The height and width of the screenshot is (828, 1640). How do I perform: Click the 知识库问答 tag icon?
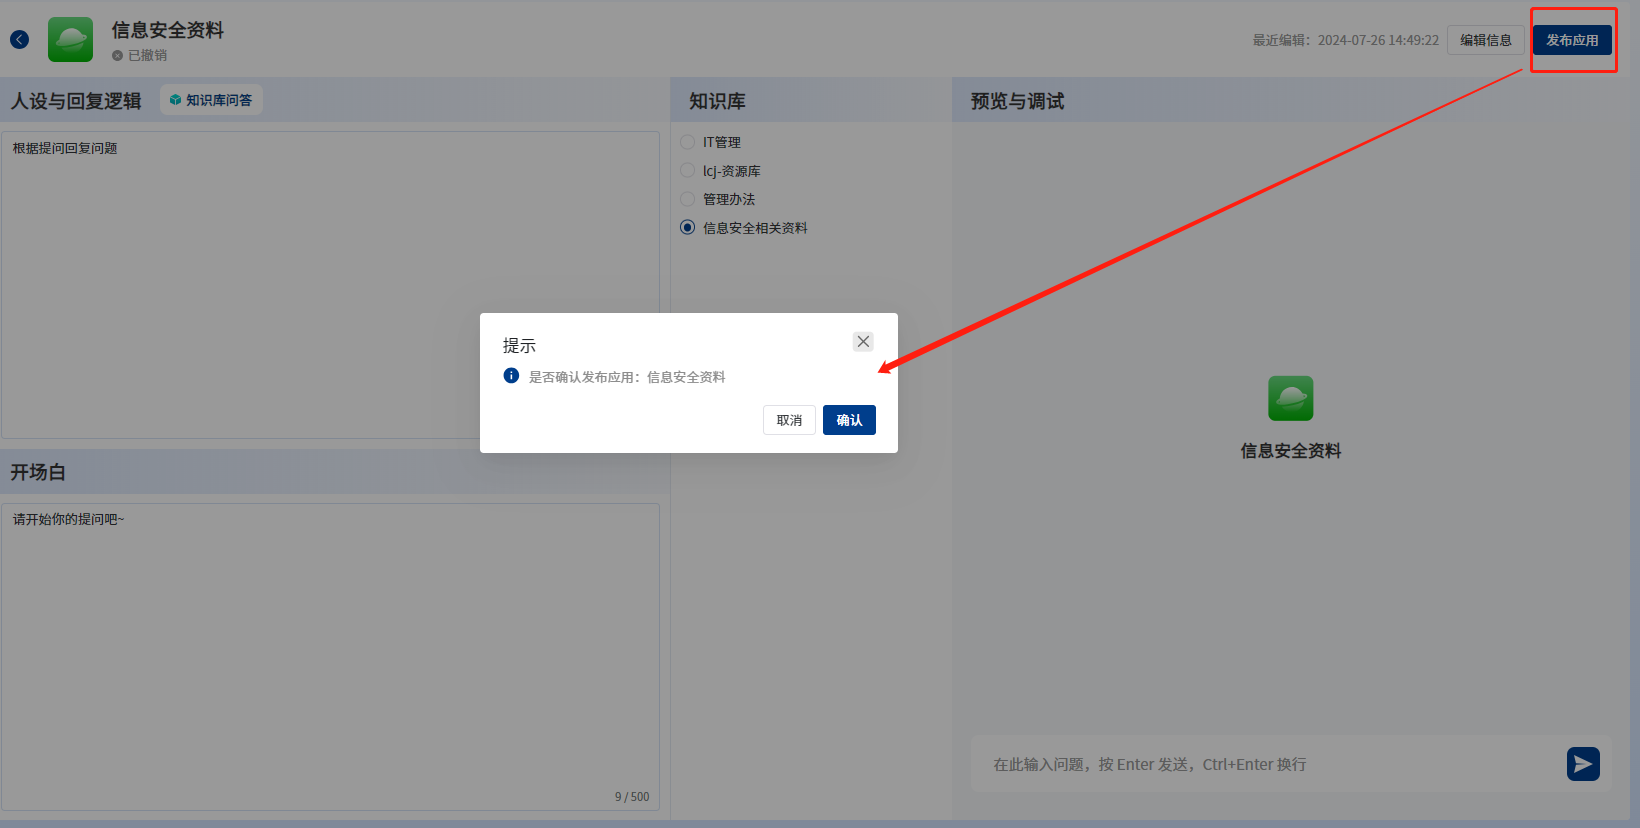[x=176, y=100]
